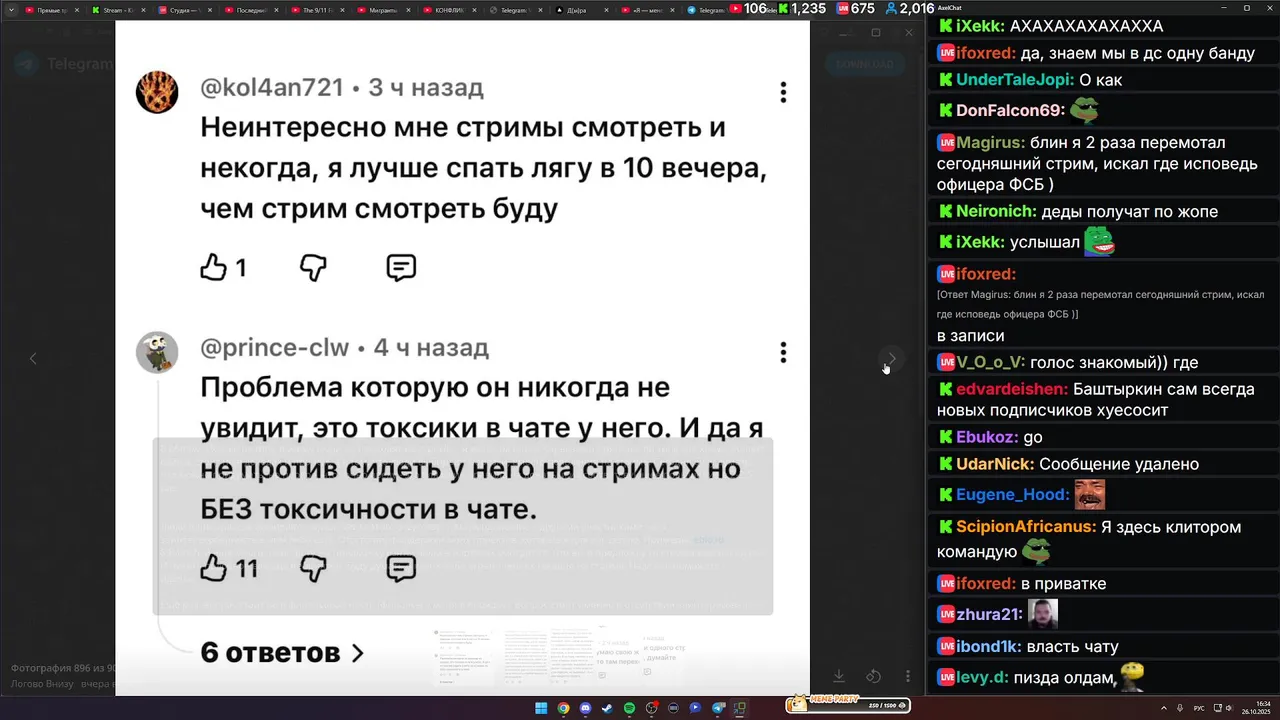The width and height of the screenshot is (1280, 720).
Task: Download the photo in Telegram viewer
Action: tap(839, 677)
